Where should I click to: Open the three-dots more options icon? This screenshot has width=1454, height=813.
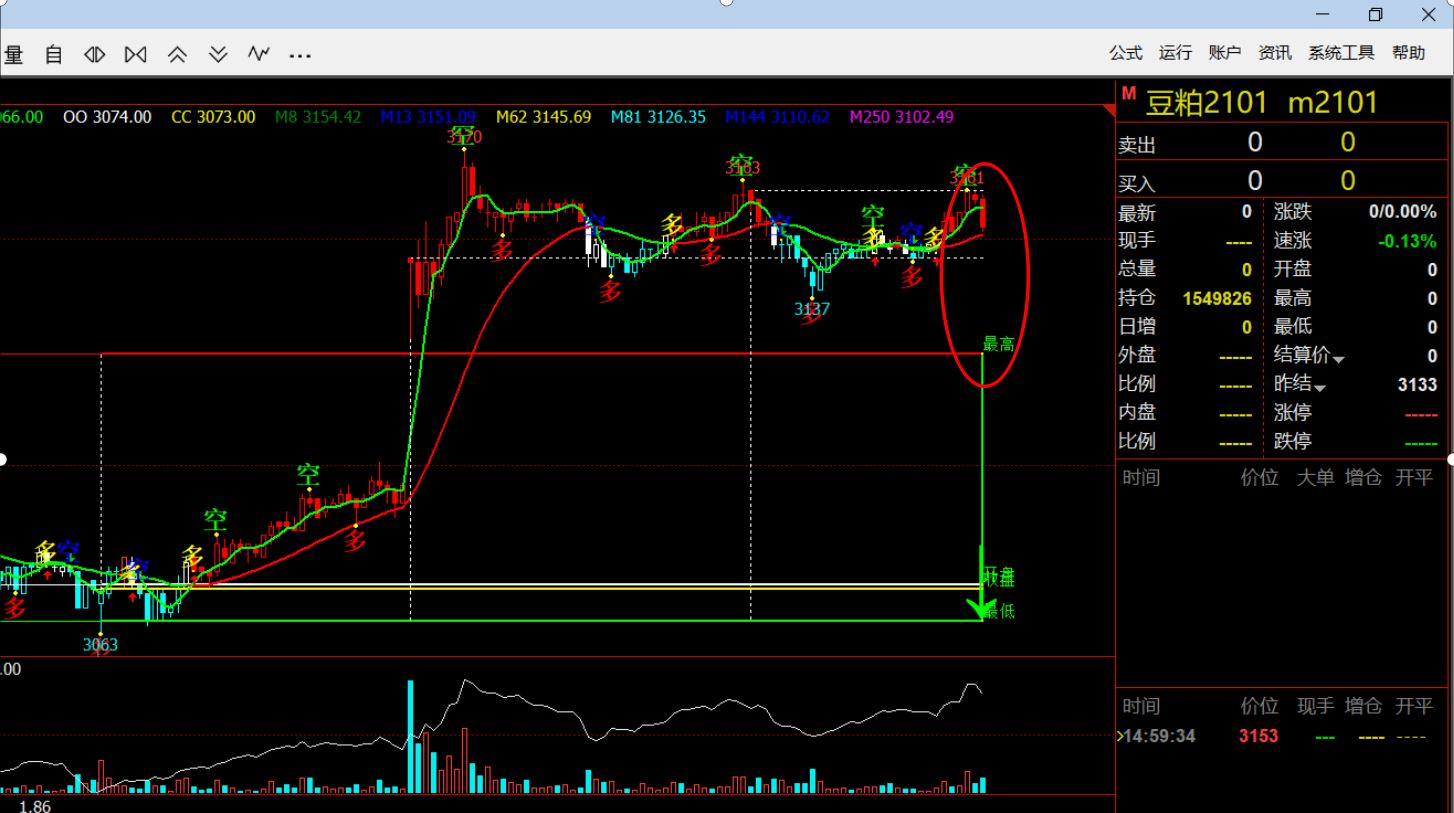pyautogui.click(x=300, y=56)
